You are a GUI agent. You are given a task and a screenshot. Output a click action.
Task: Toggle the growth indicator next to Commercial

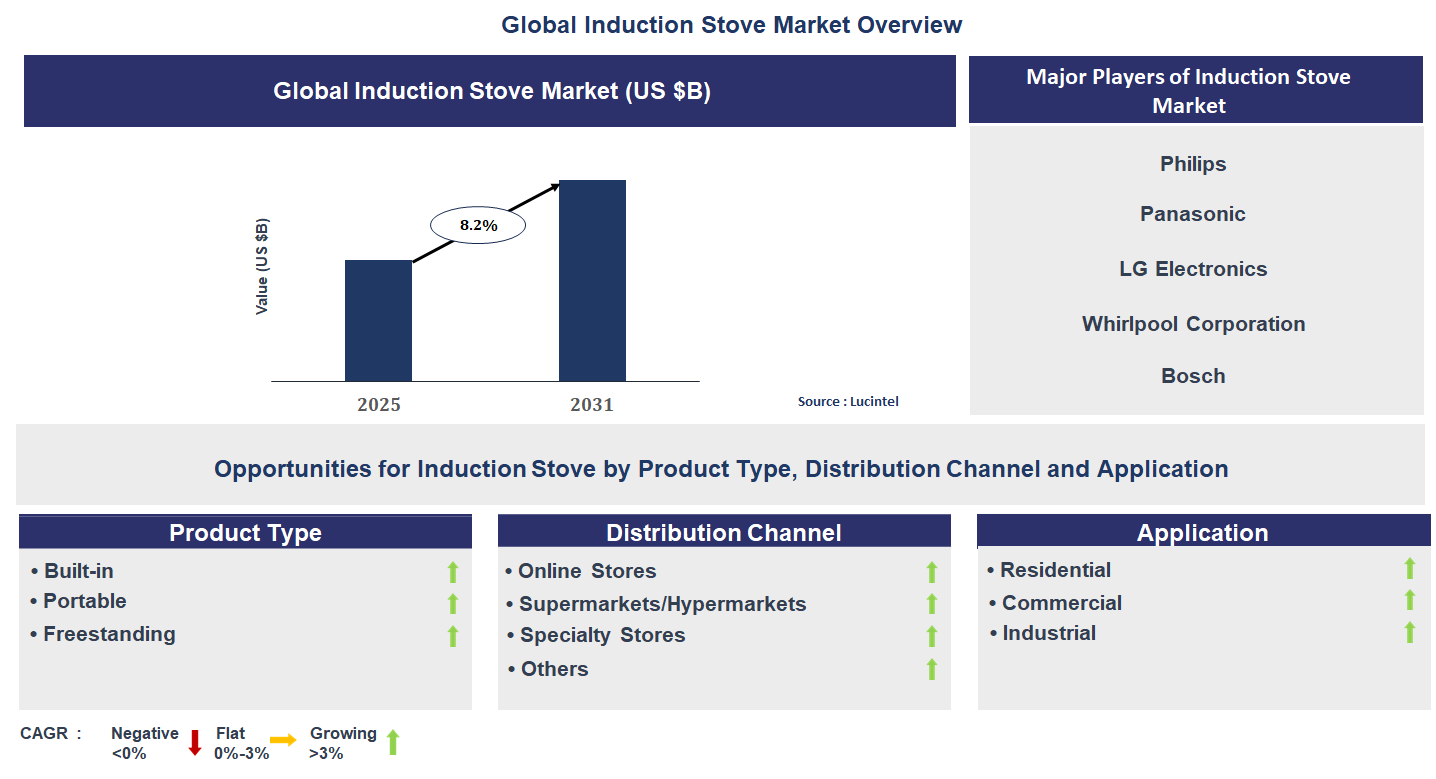[1411, 601]
